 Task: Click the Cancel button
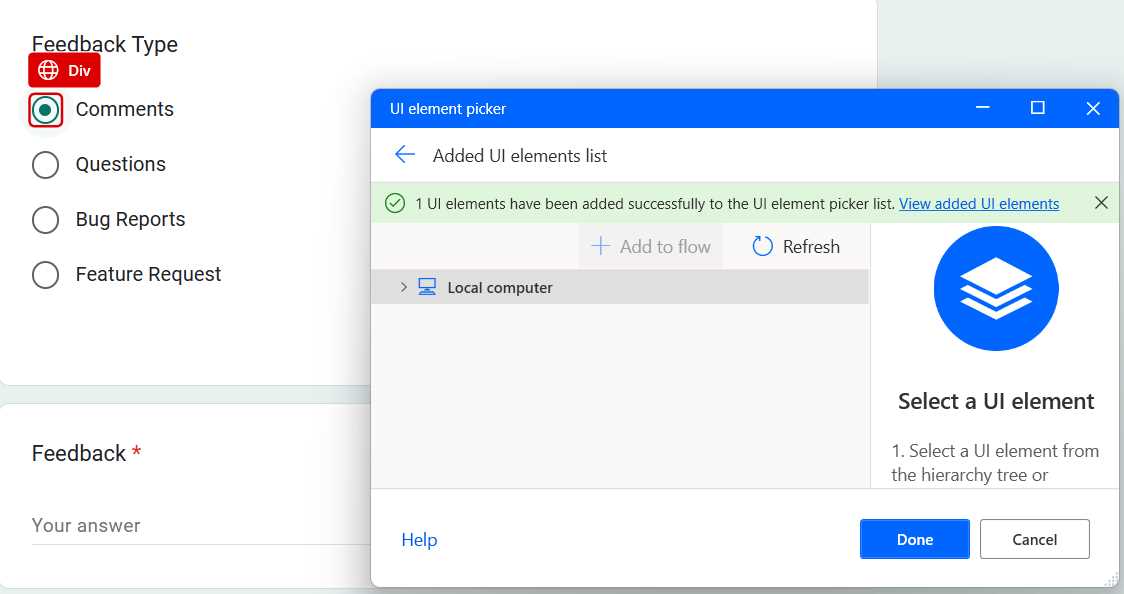coord(1034,539)
